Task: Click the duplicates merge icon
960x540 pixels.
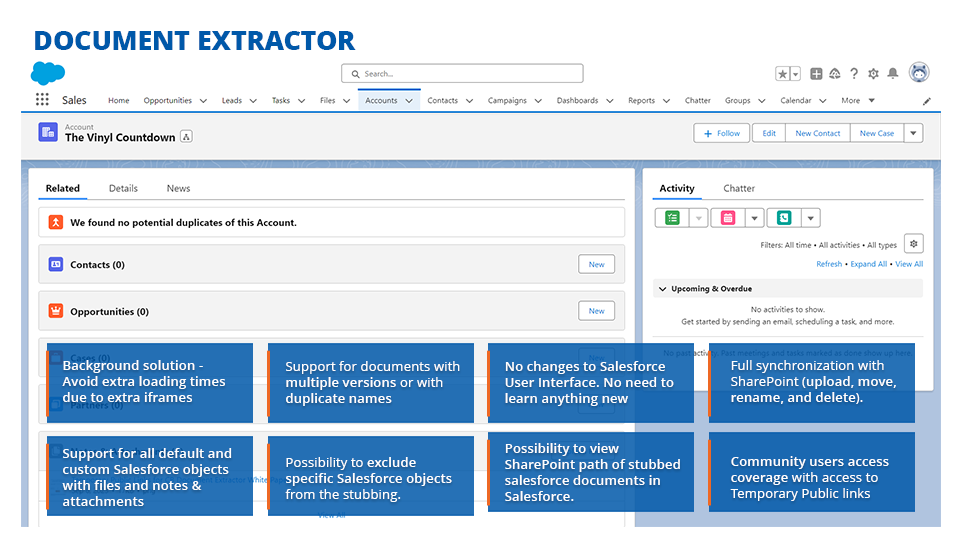Action: [56, 222]
